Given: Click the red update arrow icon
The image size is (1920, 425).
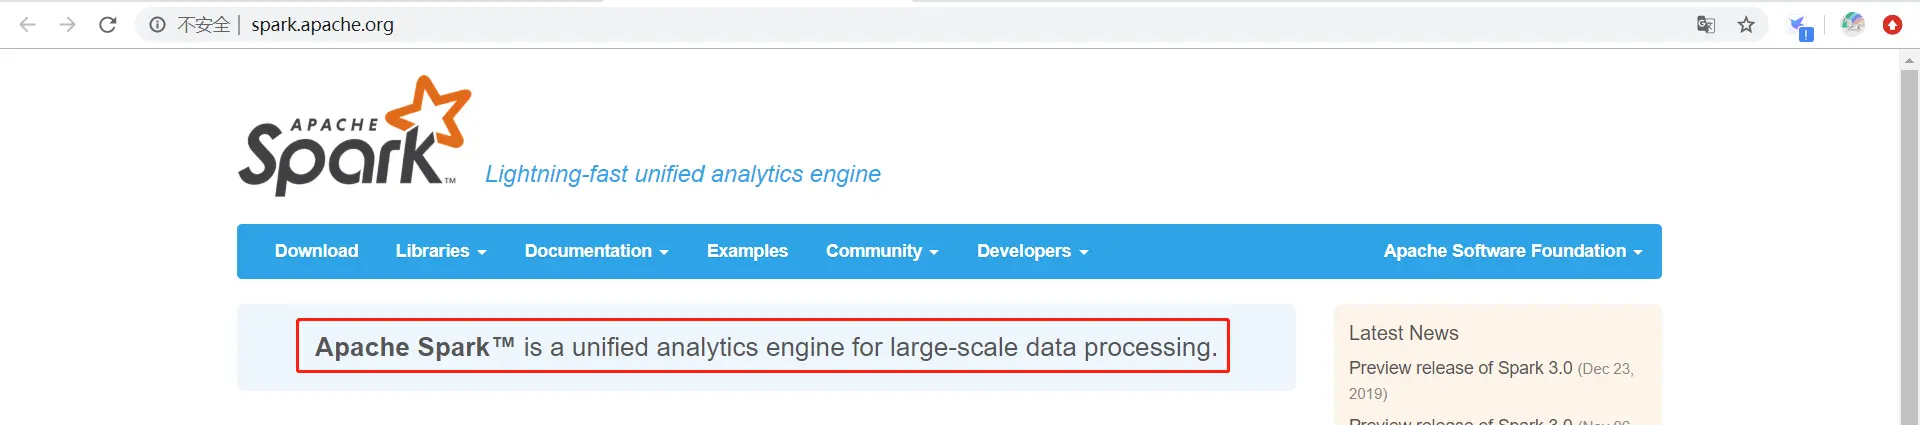Looking at the screenshot, I should [x=1892, y=25].
